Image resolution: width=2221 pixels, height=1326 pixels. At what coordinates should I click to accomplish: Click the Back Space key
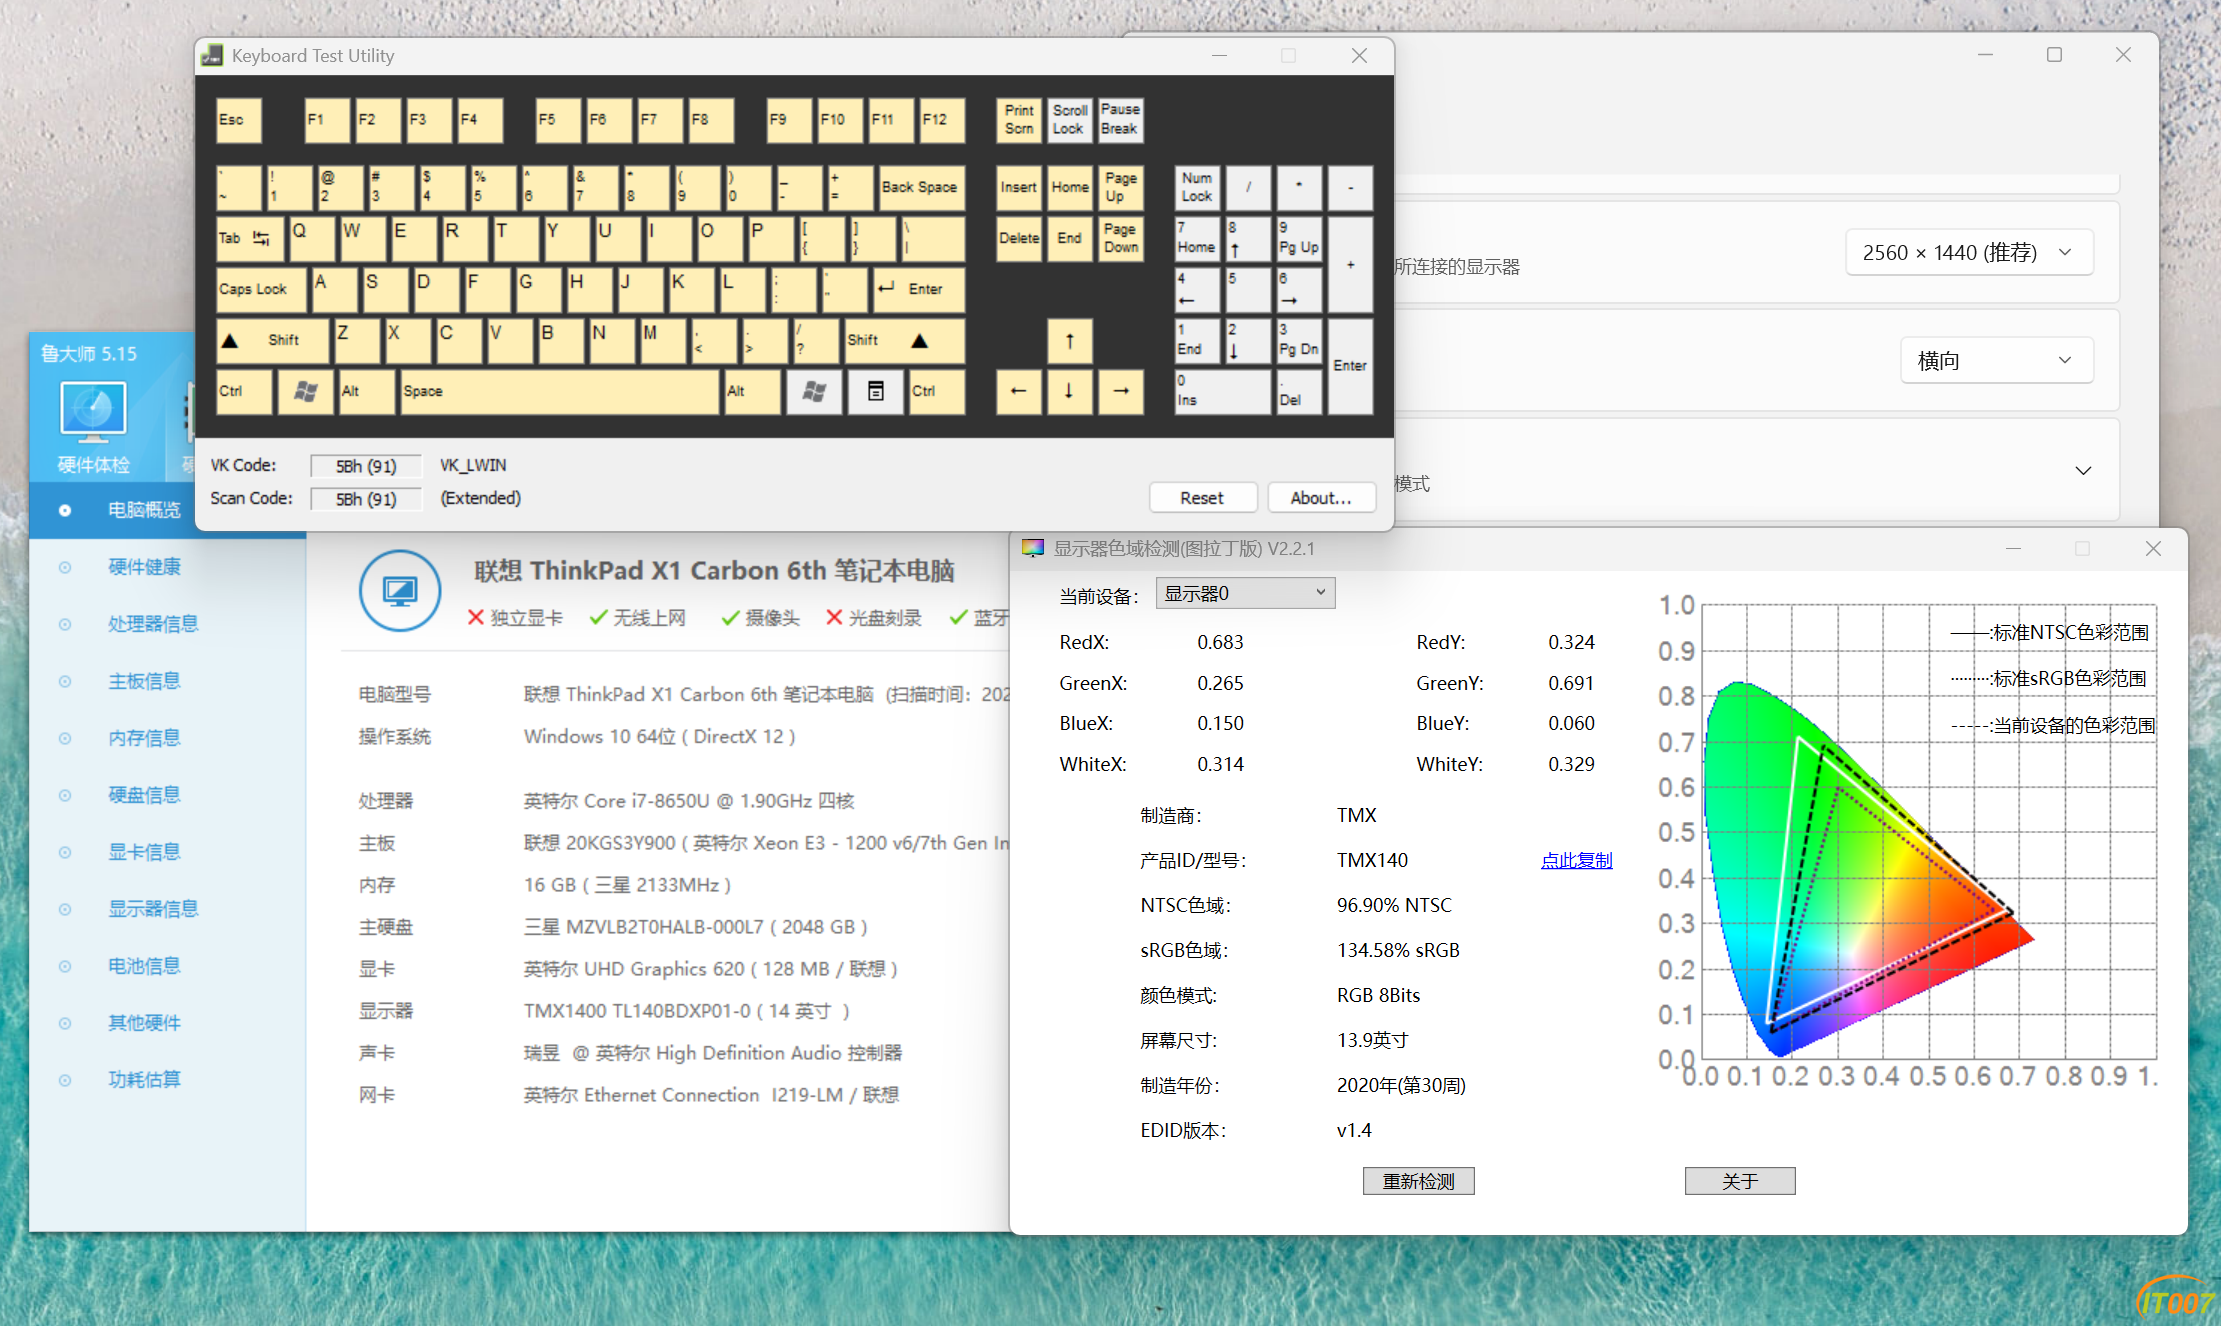click(x=921, y=188)
